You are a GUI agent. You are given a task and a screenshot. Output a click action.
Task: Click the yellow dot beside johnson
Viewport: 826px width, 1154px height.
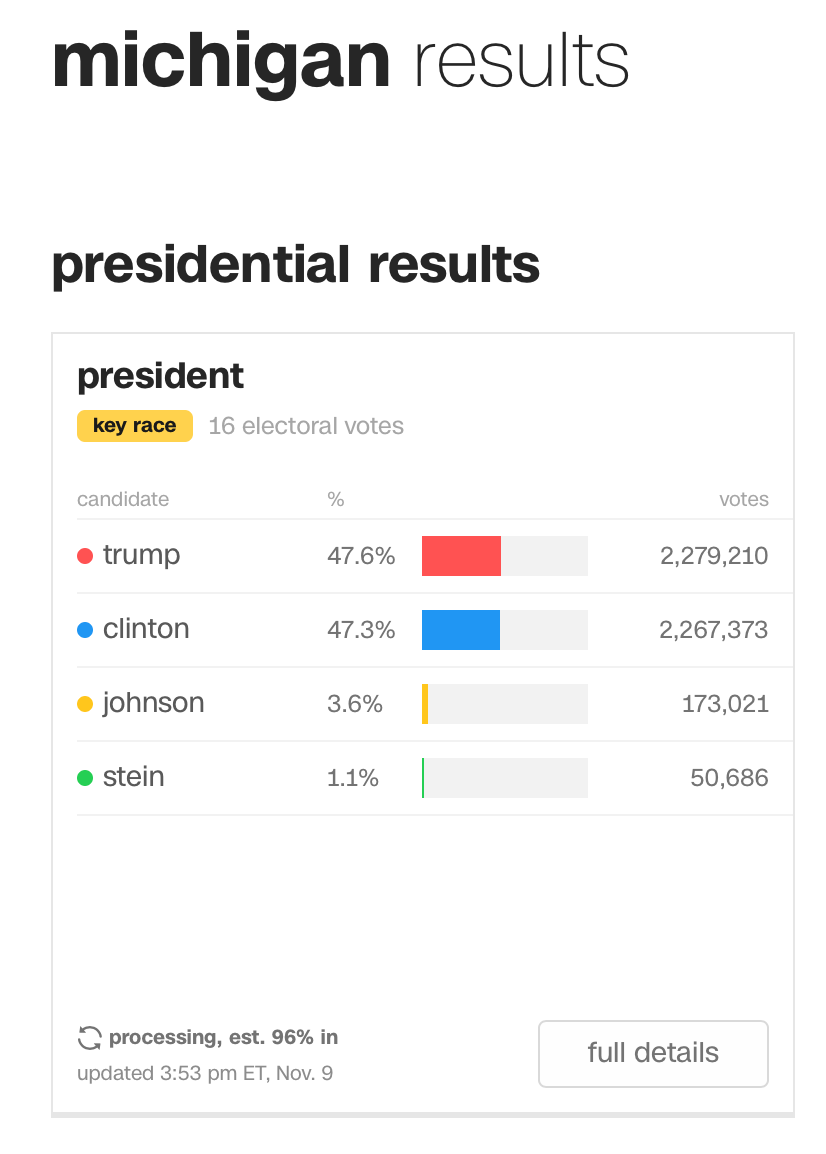click(85, 704)
